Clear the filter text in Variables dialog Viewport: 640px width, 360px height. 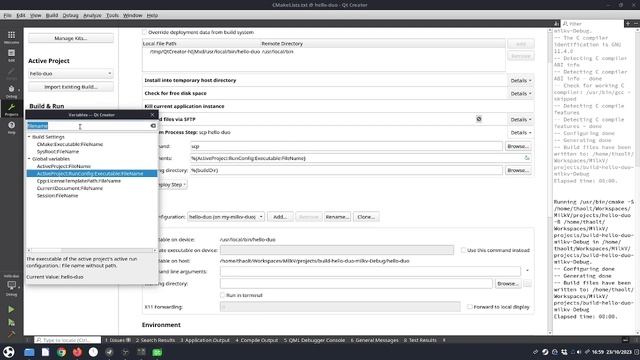click(x=153, y=126)
